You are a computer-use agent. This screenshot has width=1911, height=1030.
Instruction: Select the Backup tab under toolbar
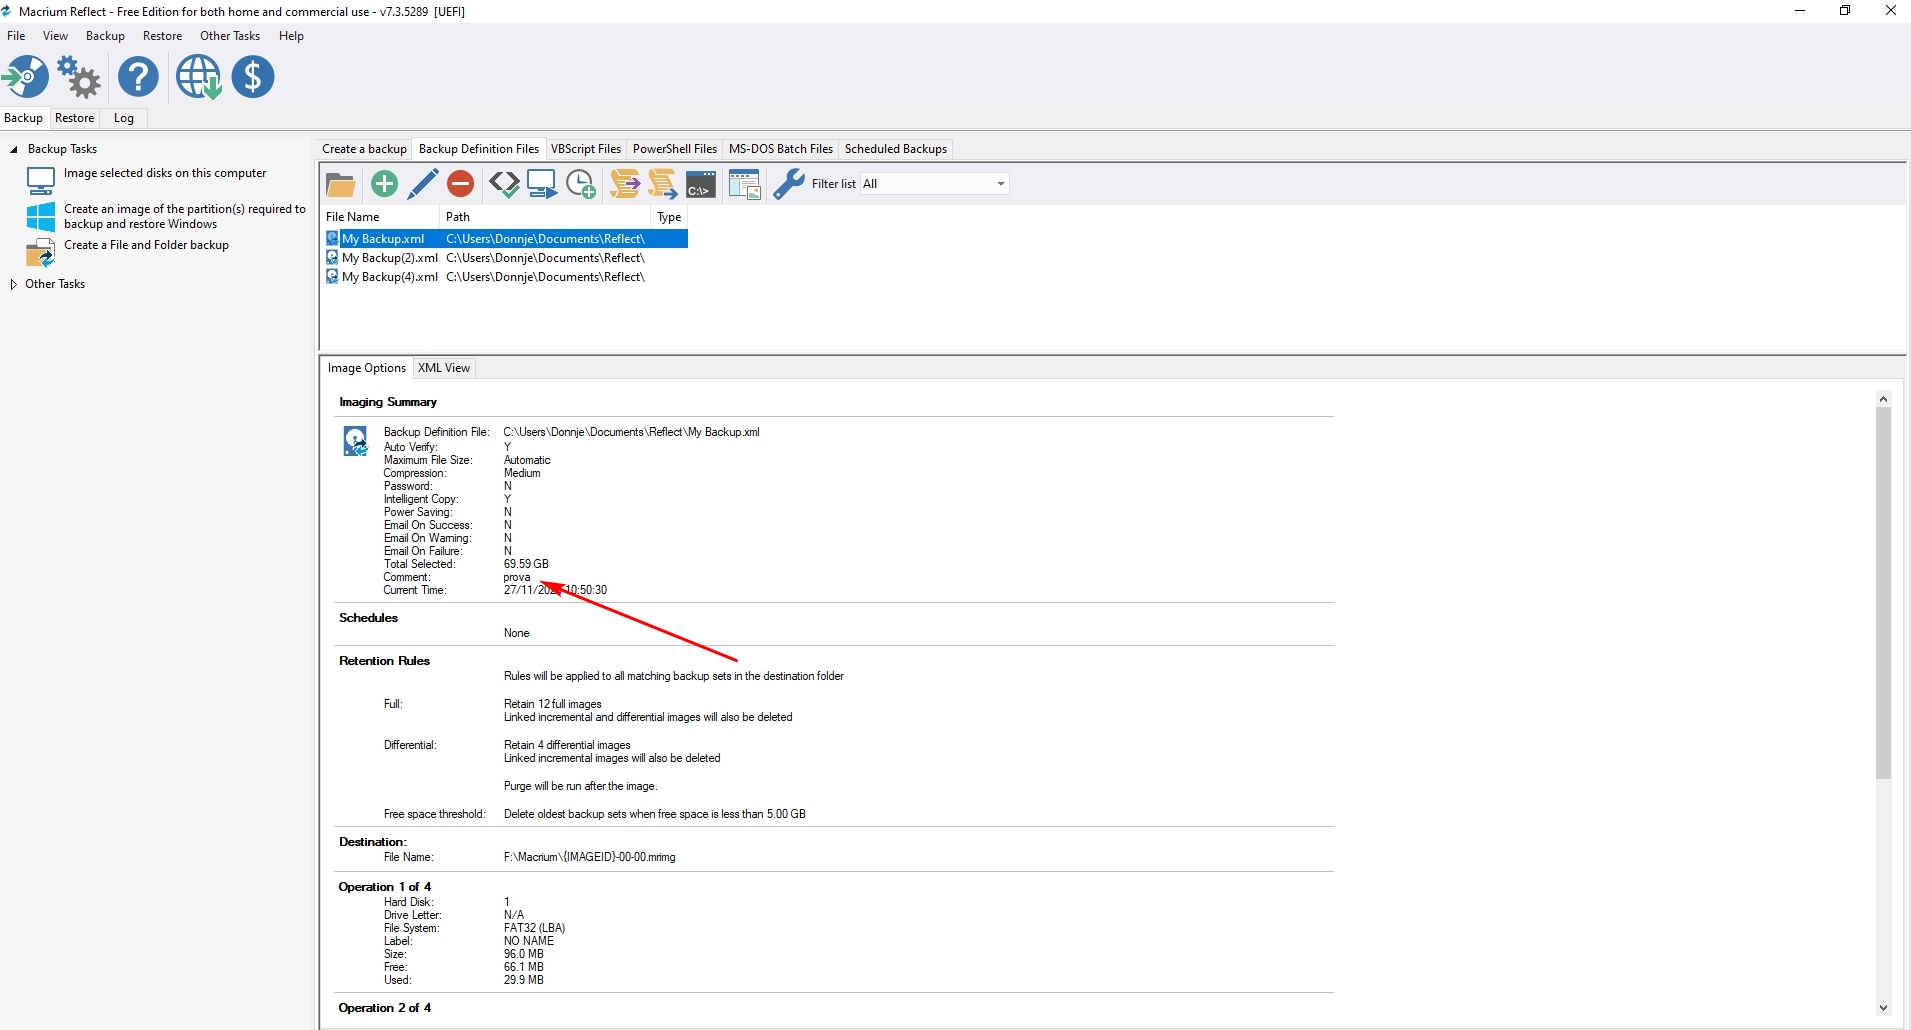24,118
